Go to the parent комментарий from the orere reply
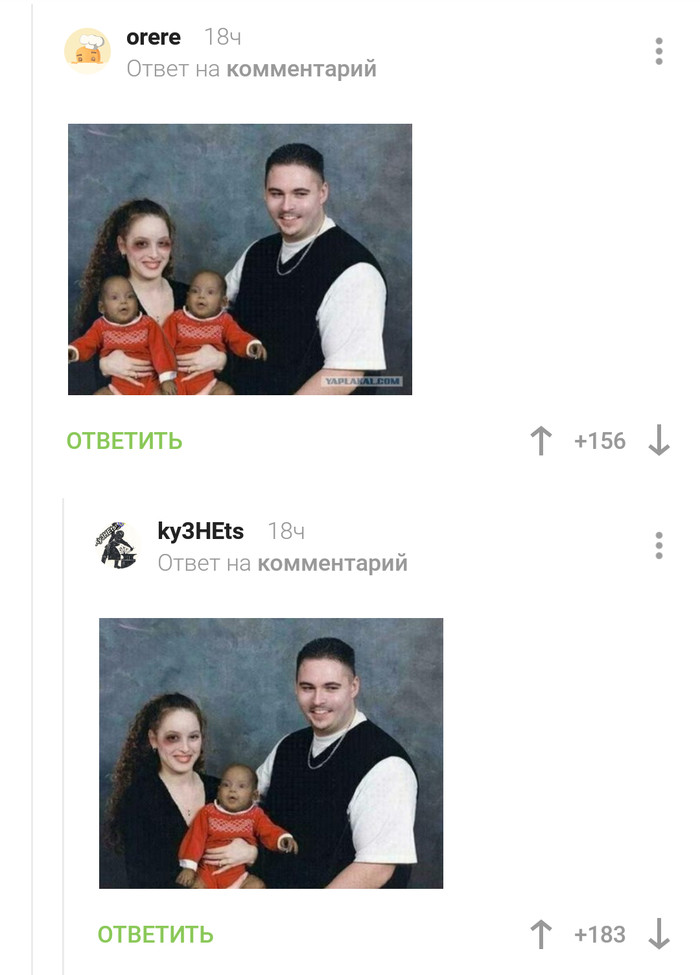Screen dimensions: 700x975 (x=302, y=69)
